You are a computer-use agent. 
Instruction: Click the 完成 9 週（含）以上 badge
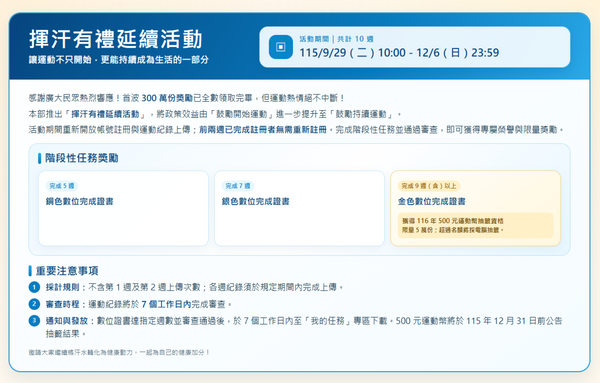click(429, 186)
